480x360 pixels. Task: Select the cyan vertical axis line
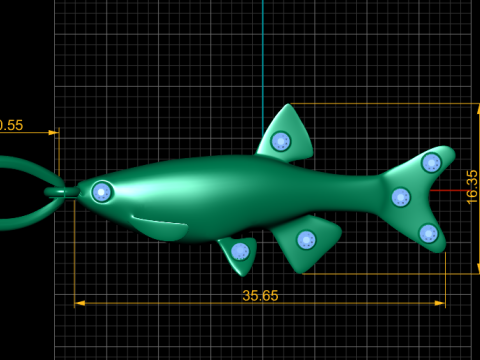[x=263, y=67]
